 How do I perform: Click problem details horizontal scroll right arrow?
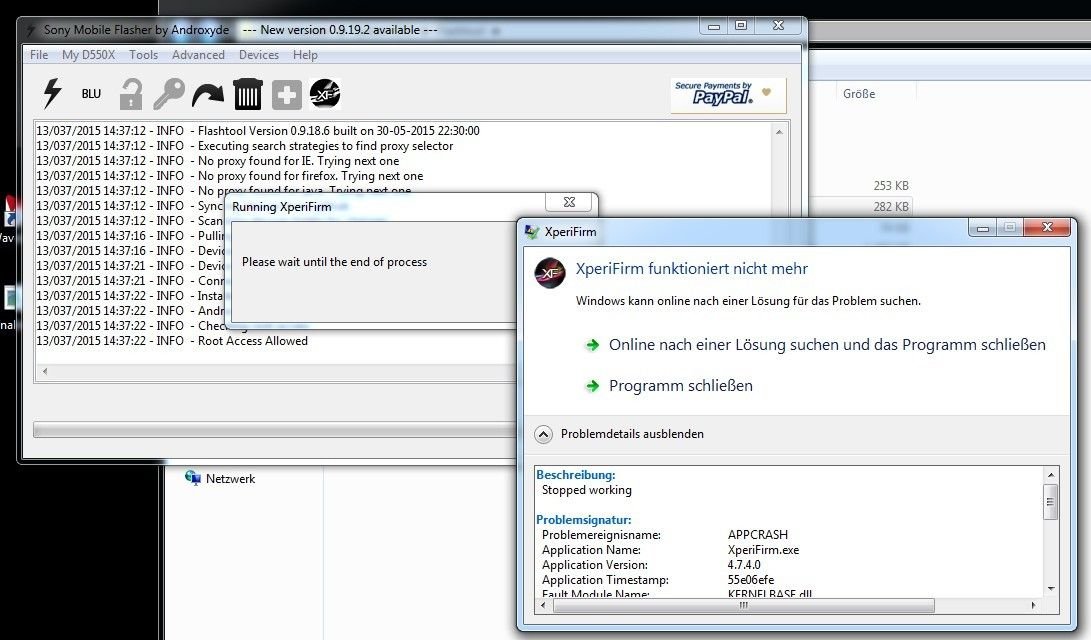pyautogui.click(x=1033, y=606)
